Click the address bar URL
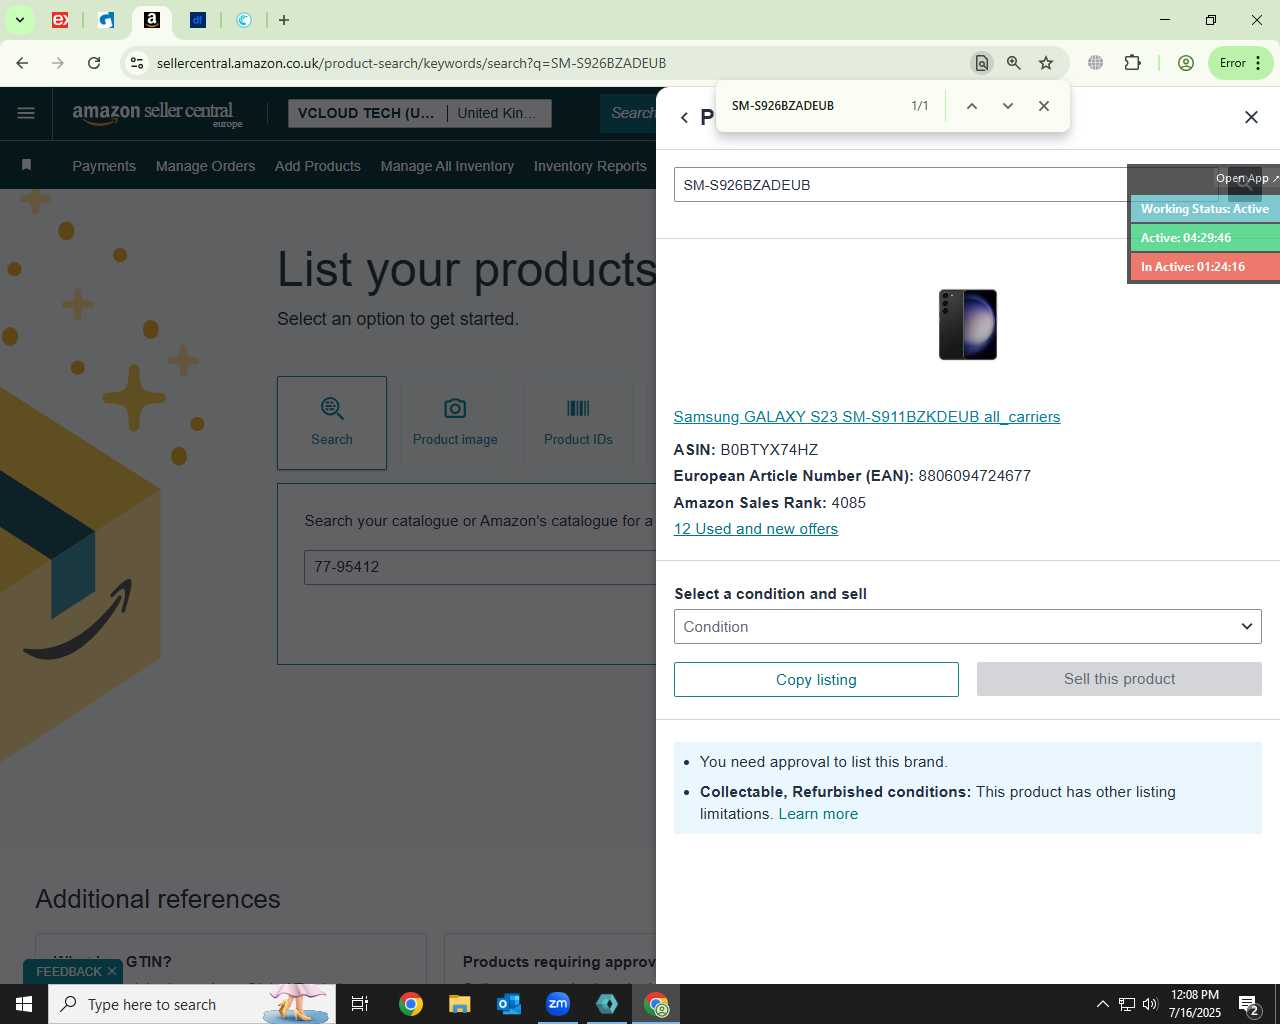This screenshot has width=1280, height=1024. [x=411, y=63]
